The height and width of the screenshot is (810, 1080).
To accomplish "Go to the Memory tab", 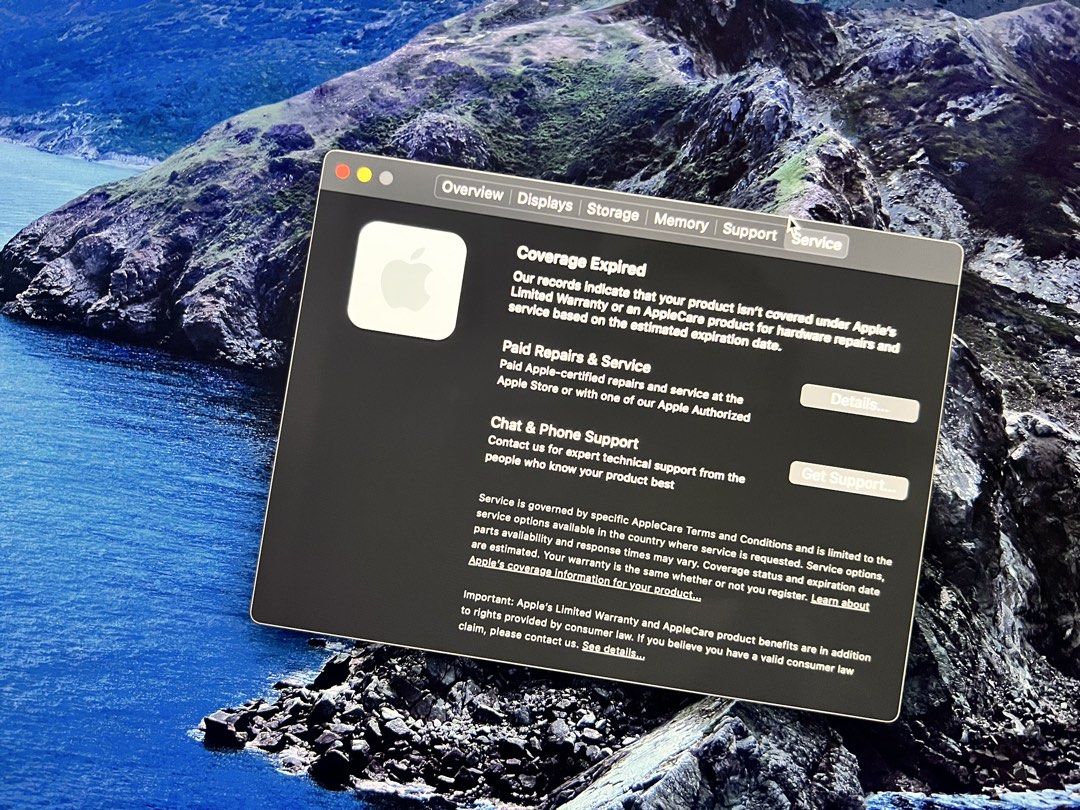I will 681,222.
